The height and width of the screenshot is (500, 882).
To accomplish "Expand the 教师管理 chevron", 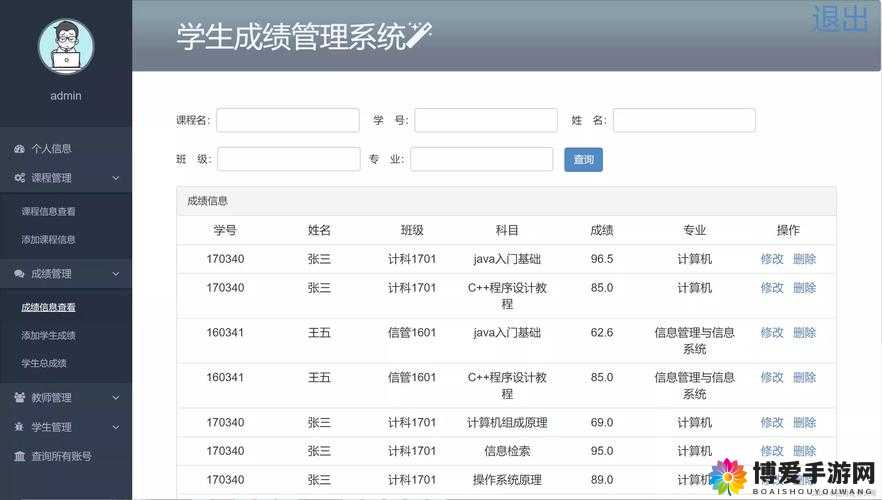I will 116,398.
